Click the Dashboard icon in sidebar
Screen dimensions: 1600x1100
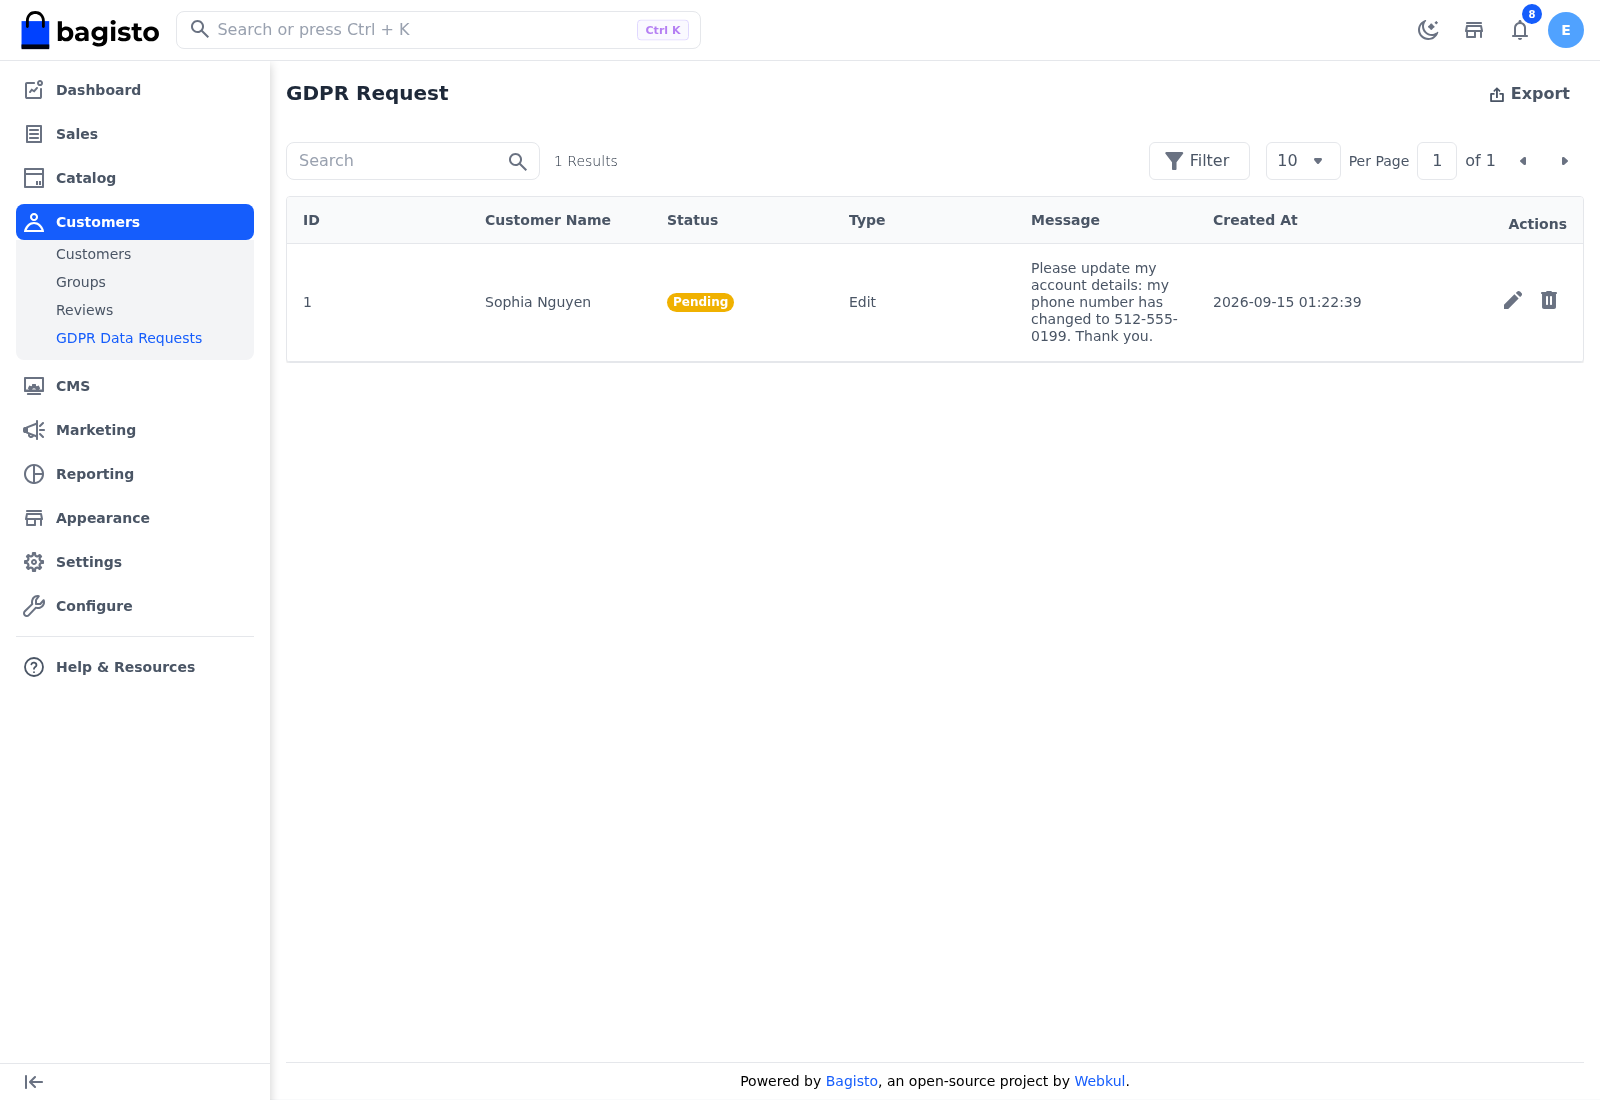tap(34, 90)
